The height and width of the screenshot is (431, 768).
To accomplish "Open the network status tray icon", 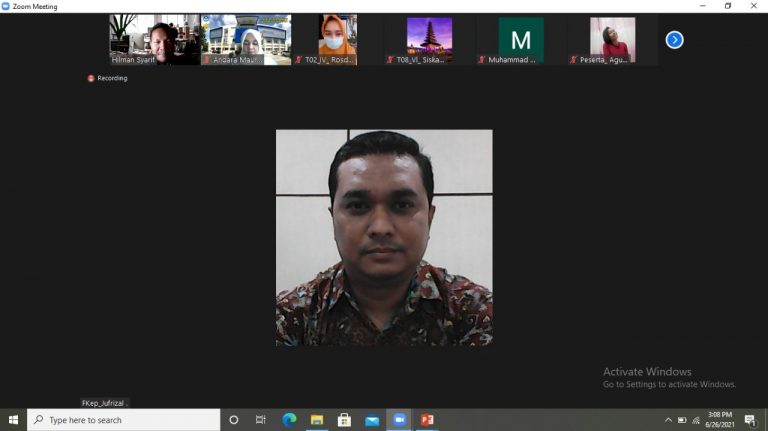I will point(696,420).
